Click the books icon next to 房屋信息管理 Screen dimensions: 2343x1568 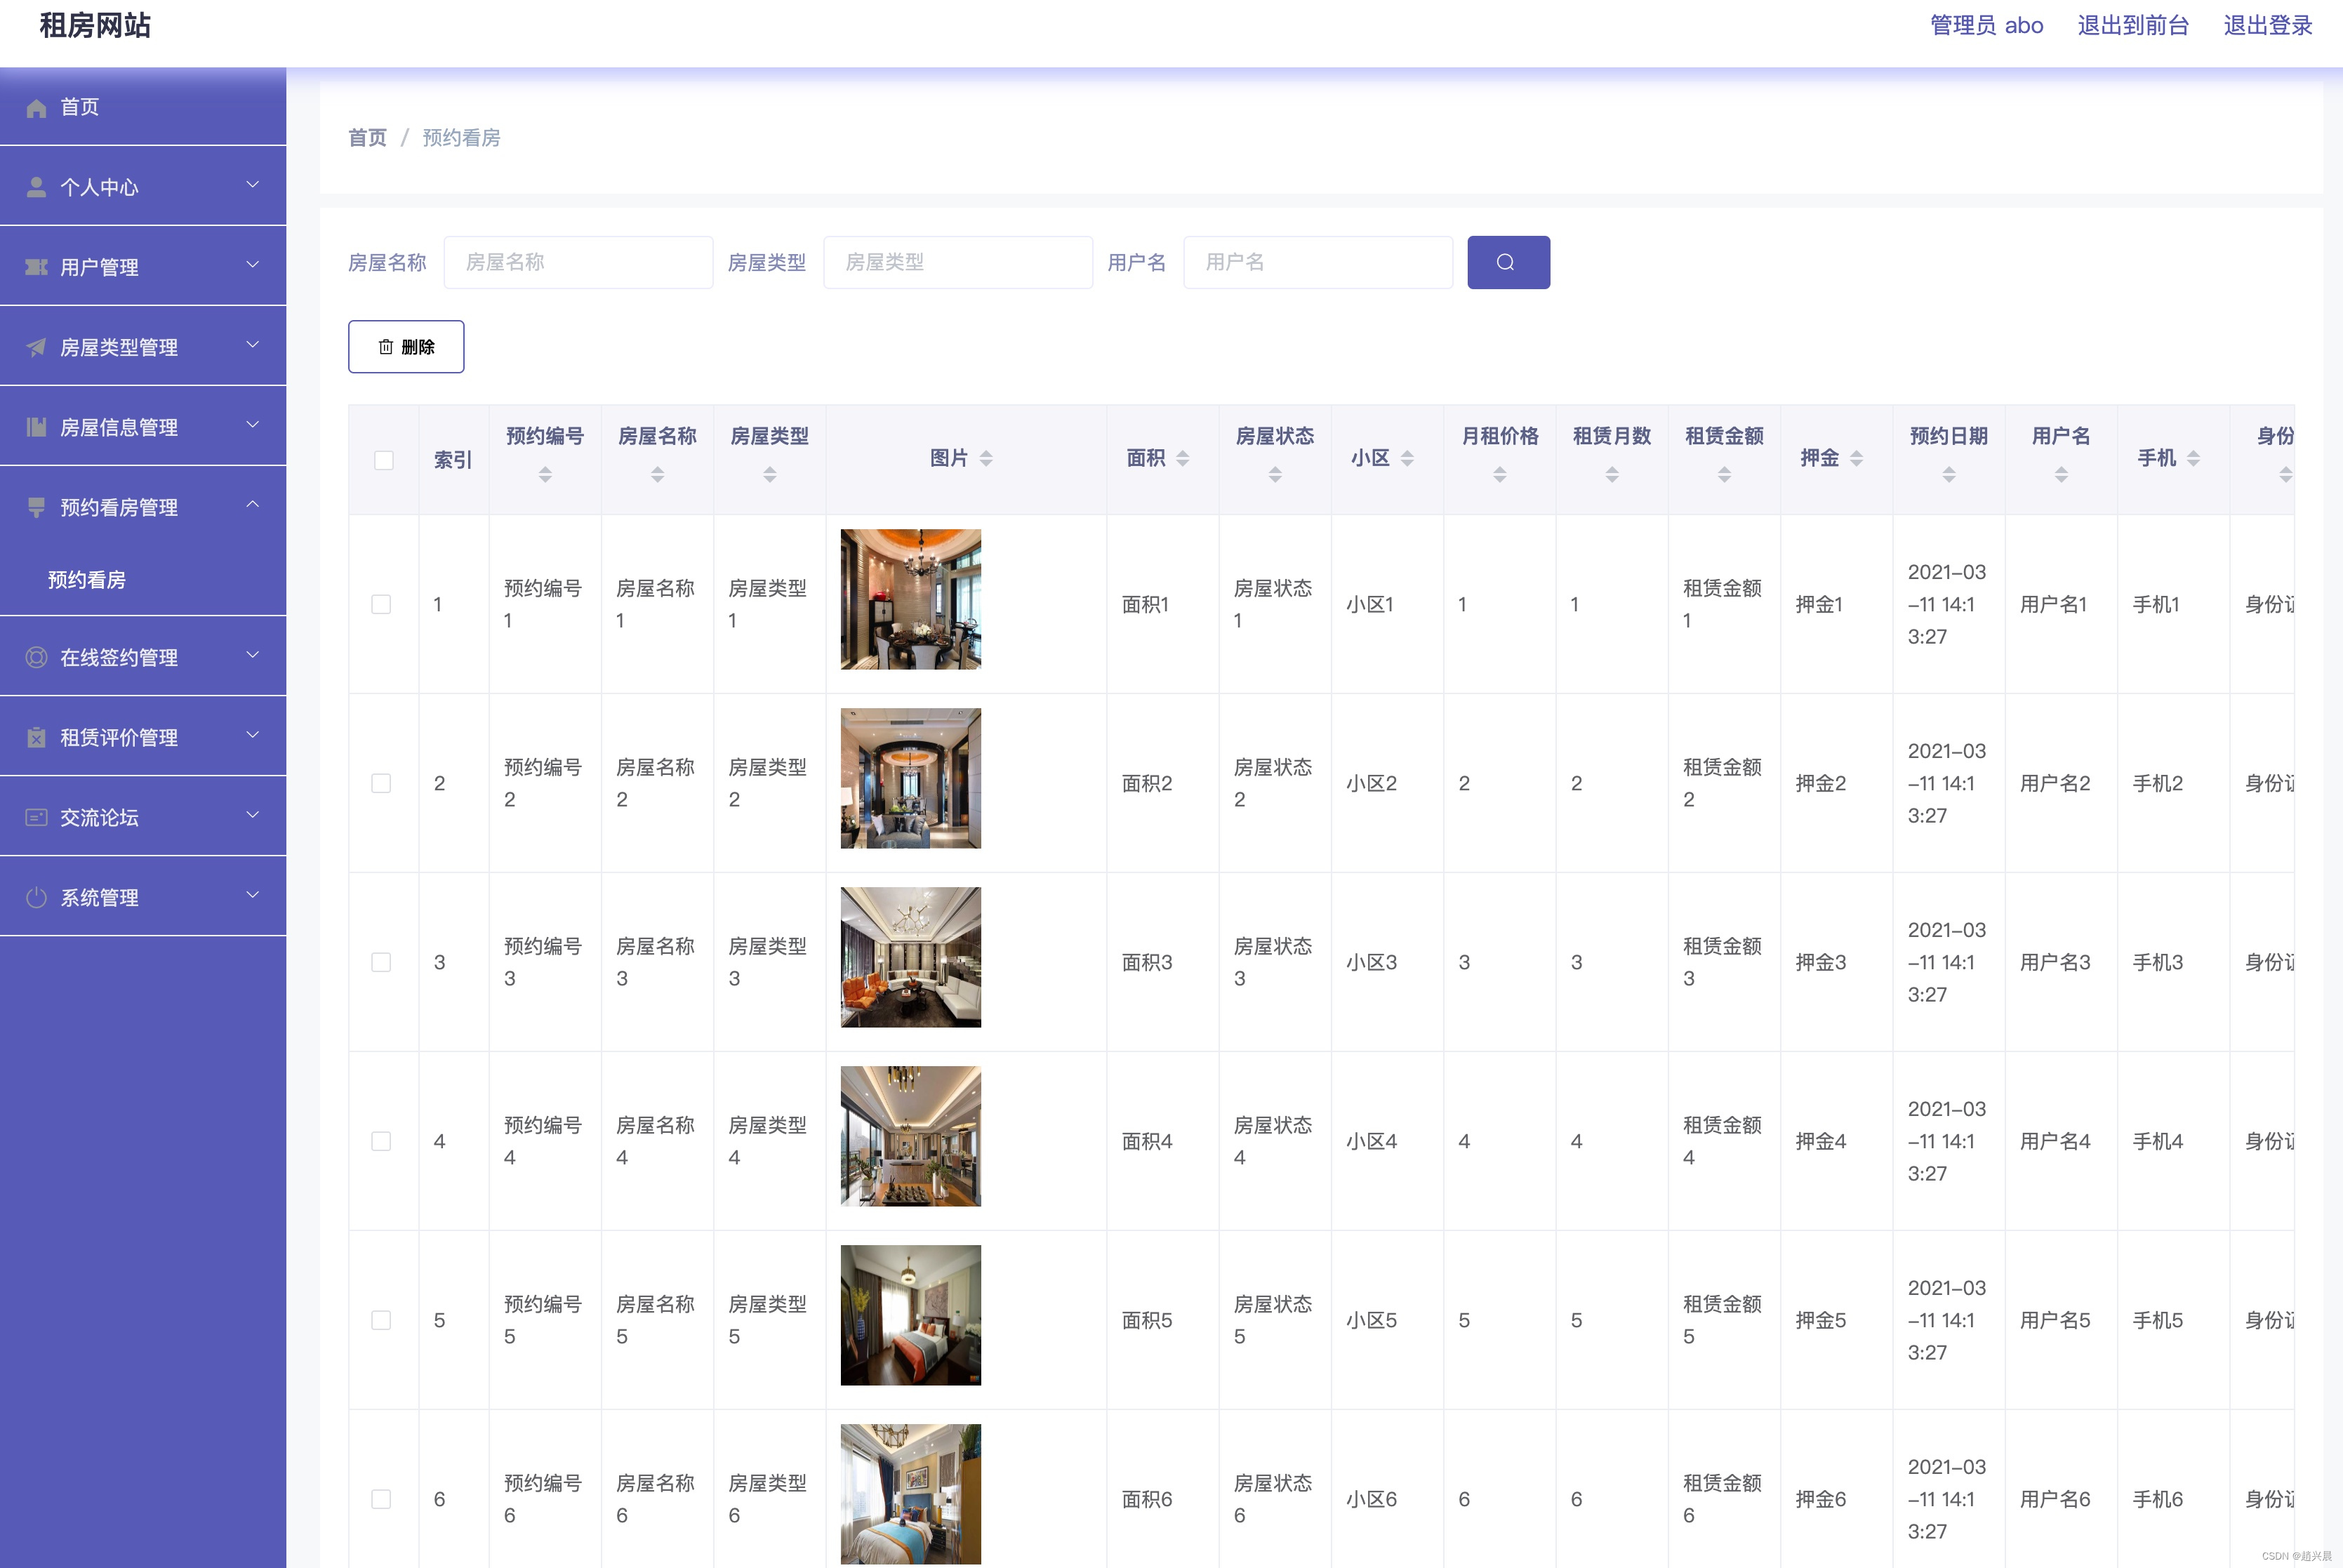[36, 427]
